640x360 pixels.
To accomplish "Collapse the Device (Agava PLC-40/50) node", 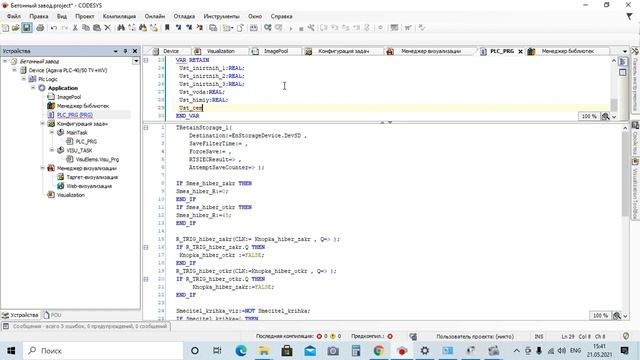I will [14, 70].
